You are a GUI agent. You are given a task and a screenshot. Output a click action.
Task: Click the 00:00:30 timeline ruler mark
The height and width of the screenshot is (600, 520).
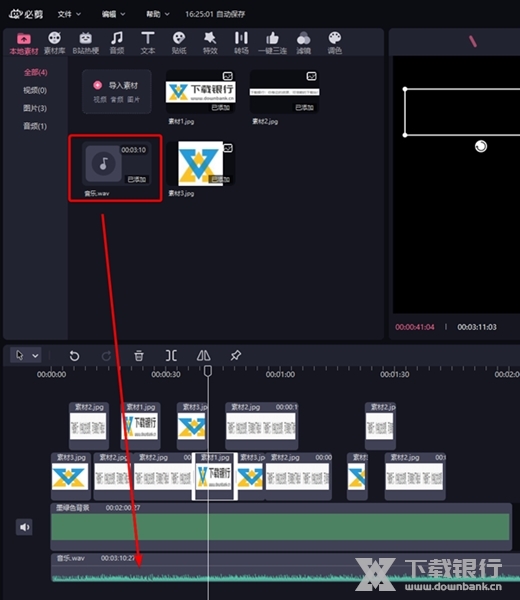click(x=166, y=374)
